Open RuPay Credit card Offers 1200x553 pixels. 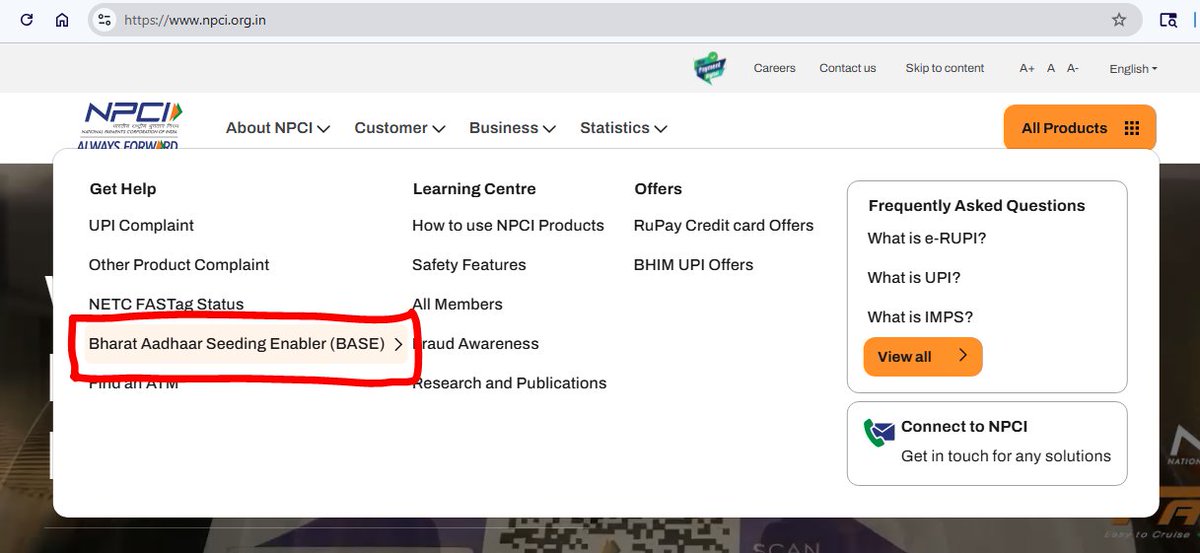[724, 226]
